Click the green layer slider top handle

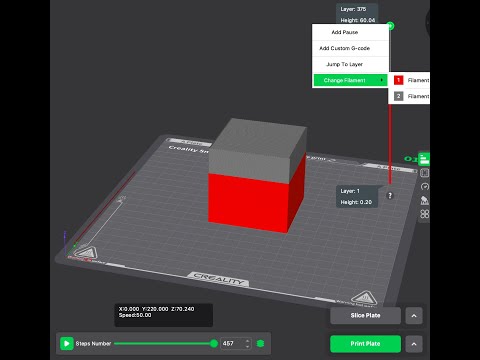[390, 26]
